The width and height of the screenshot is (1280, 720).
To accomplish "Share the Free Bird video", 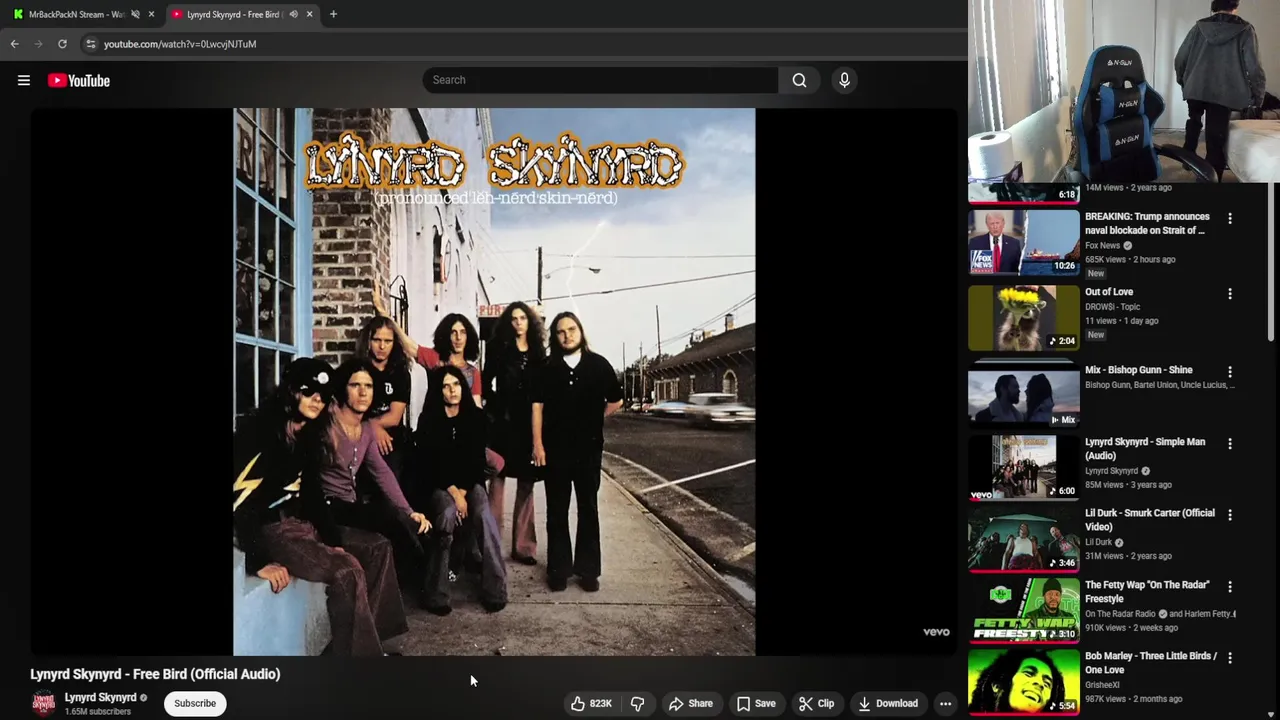I will pos(691,704).
